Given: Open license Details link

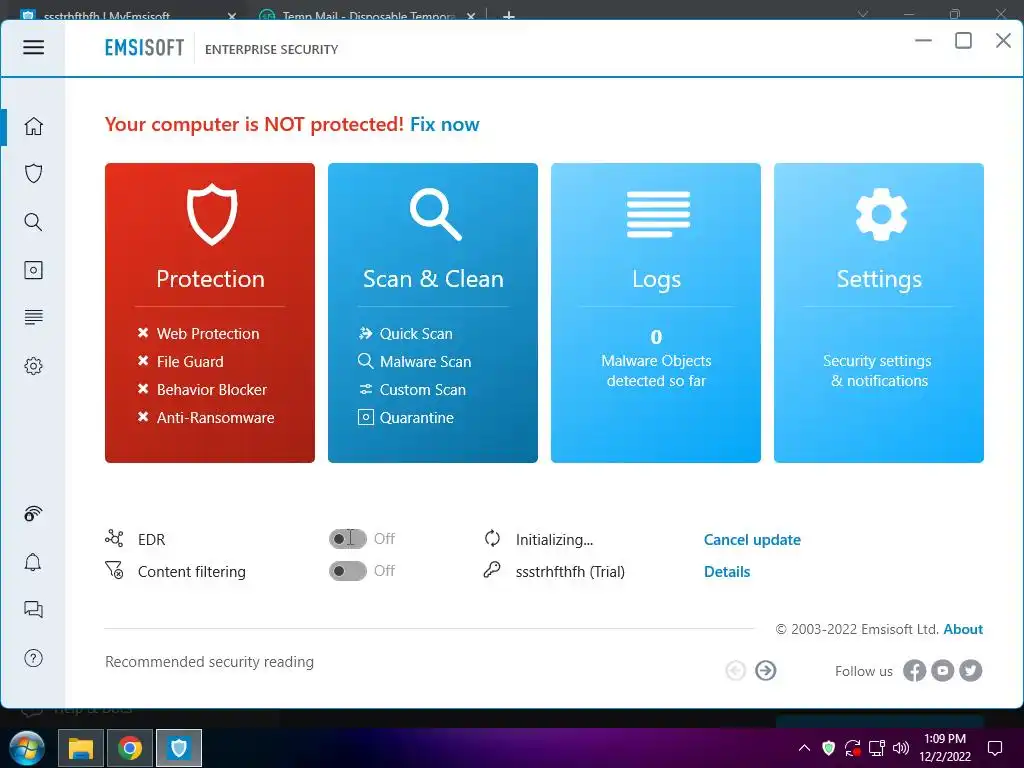Looking at the screenshot, I should pos(727,571).
